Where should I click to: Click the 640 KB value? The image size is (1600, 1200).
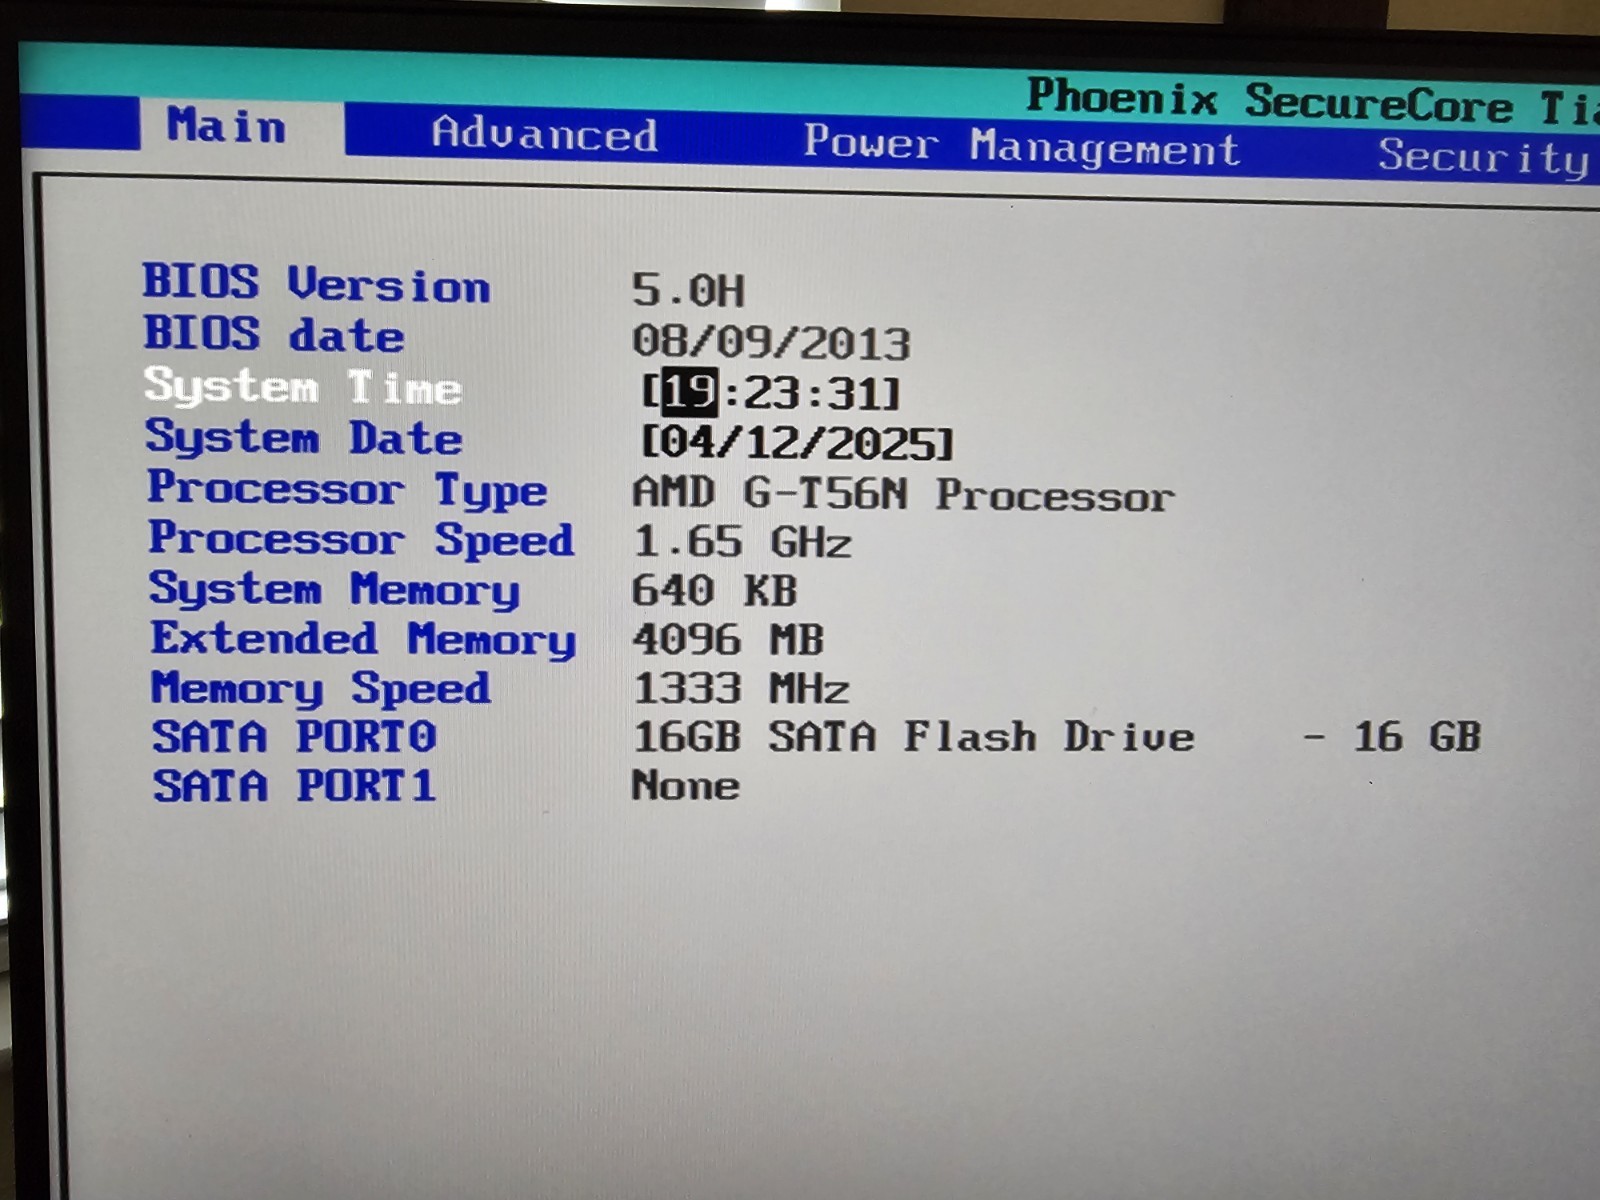[715, 590]
